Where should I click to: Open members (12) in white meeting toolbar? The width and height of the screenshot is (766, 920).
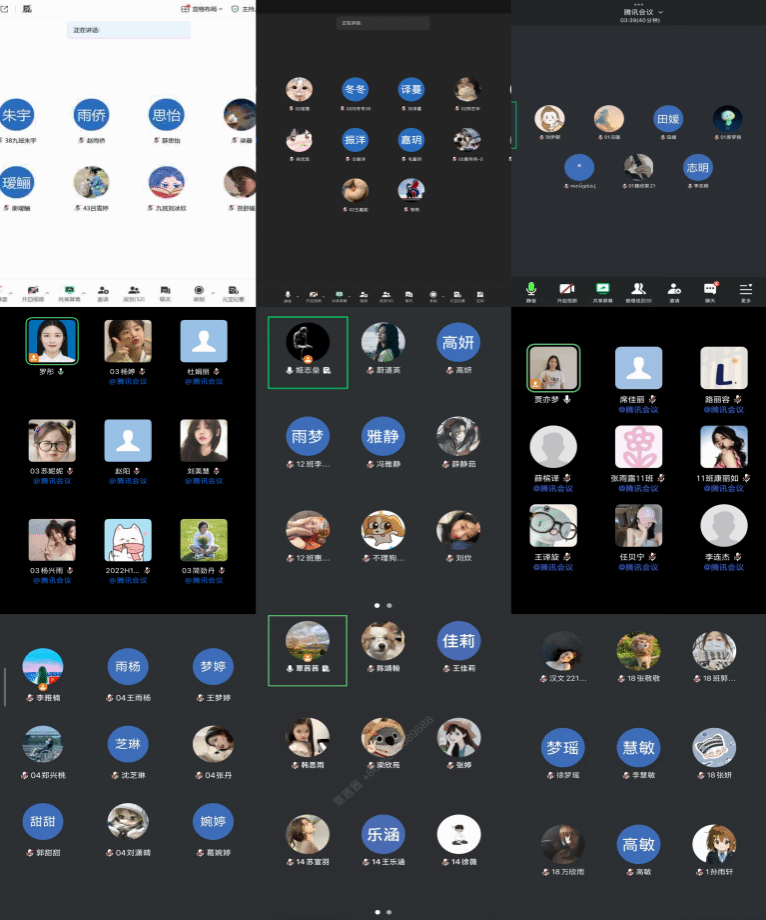[x=133, y=291]
